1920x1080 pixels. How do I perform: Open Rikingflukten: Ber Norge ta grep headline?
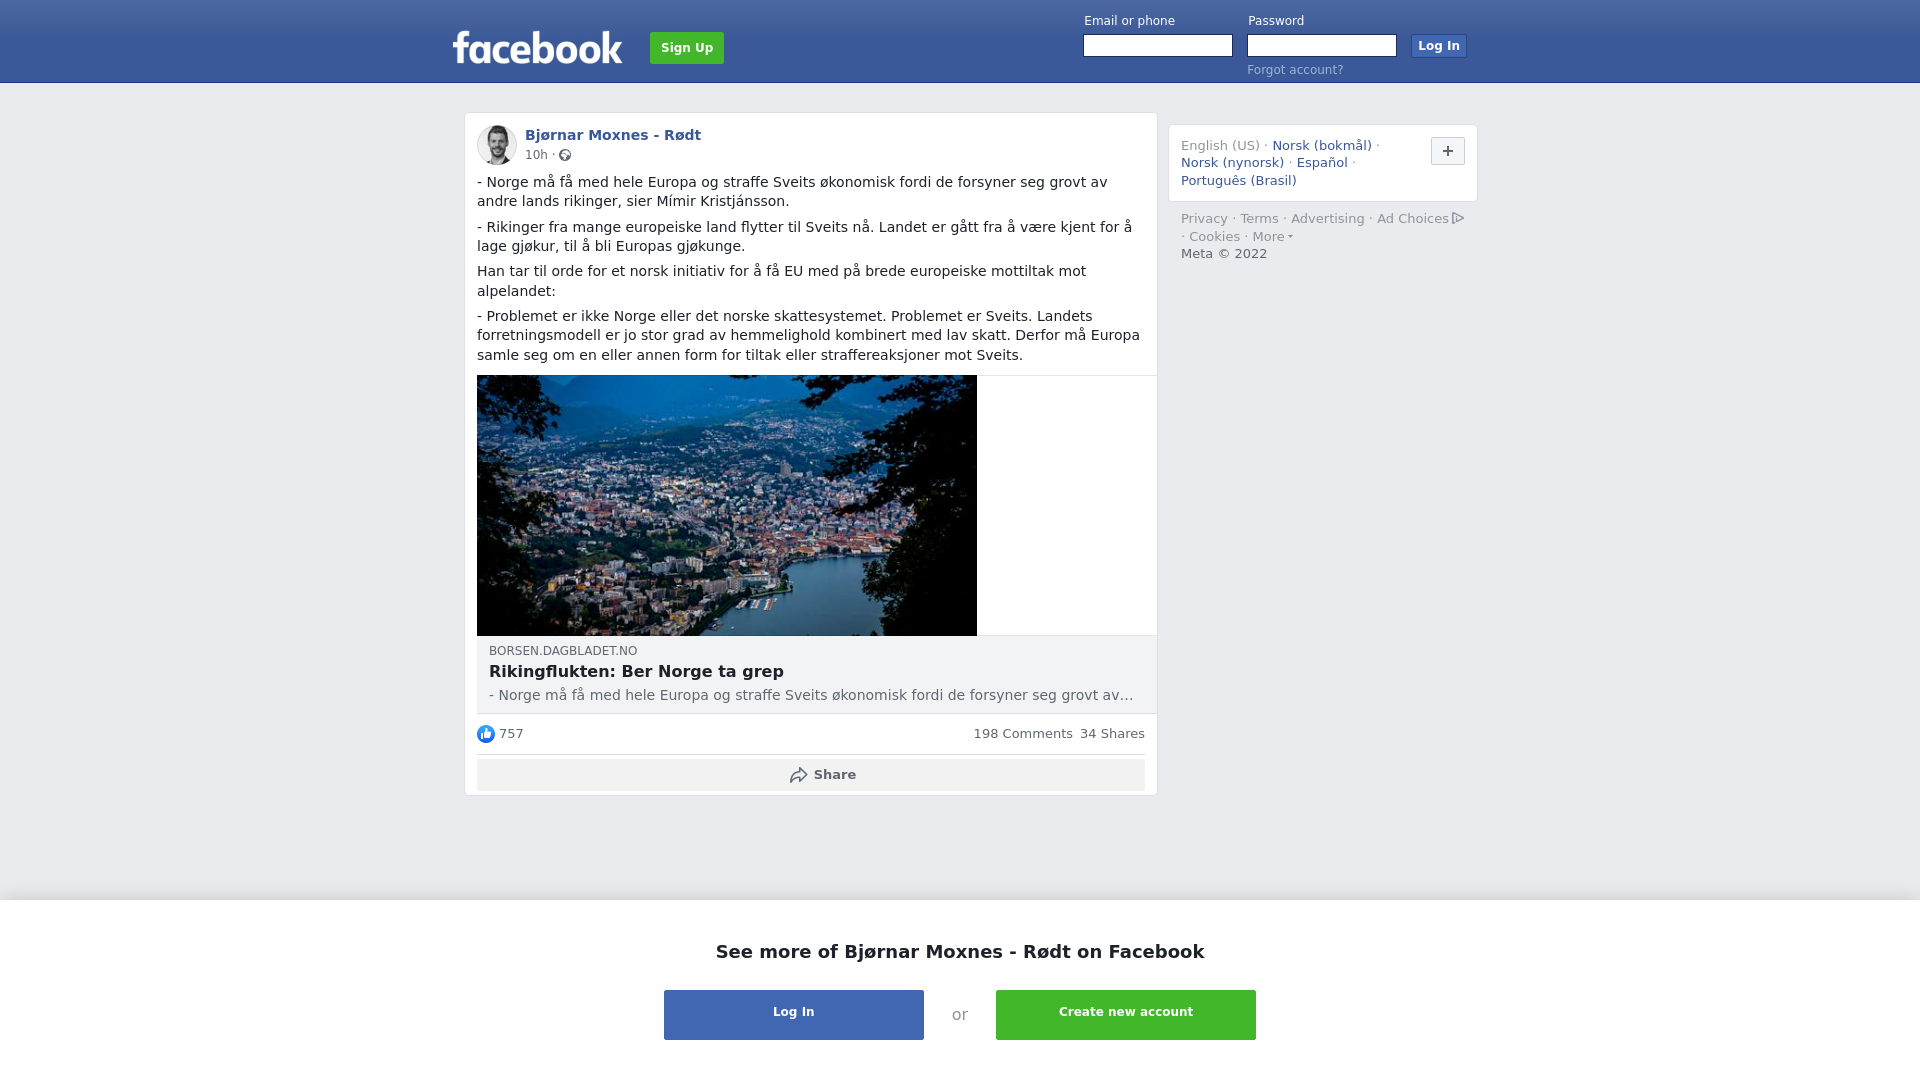tap(636, 672)
